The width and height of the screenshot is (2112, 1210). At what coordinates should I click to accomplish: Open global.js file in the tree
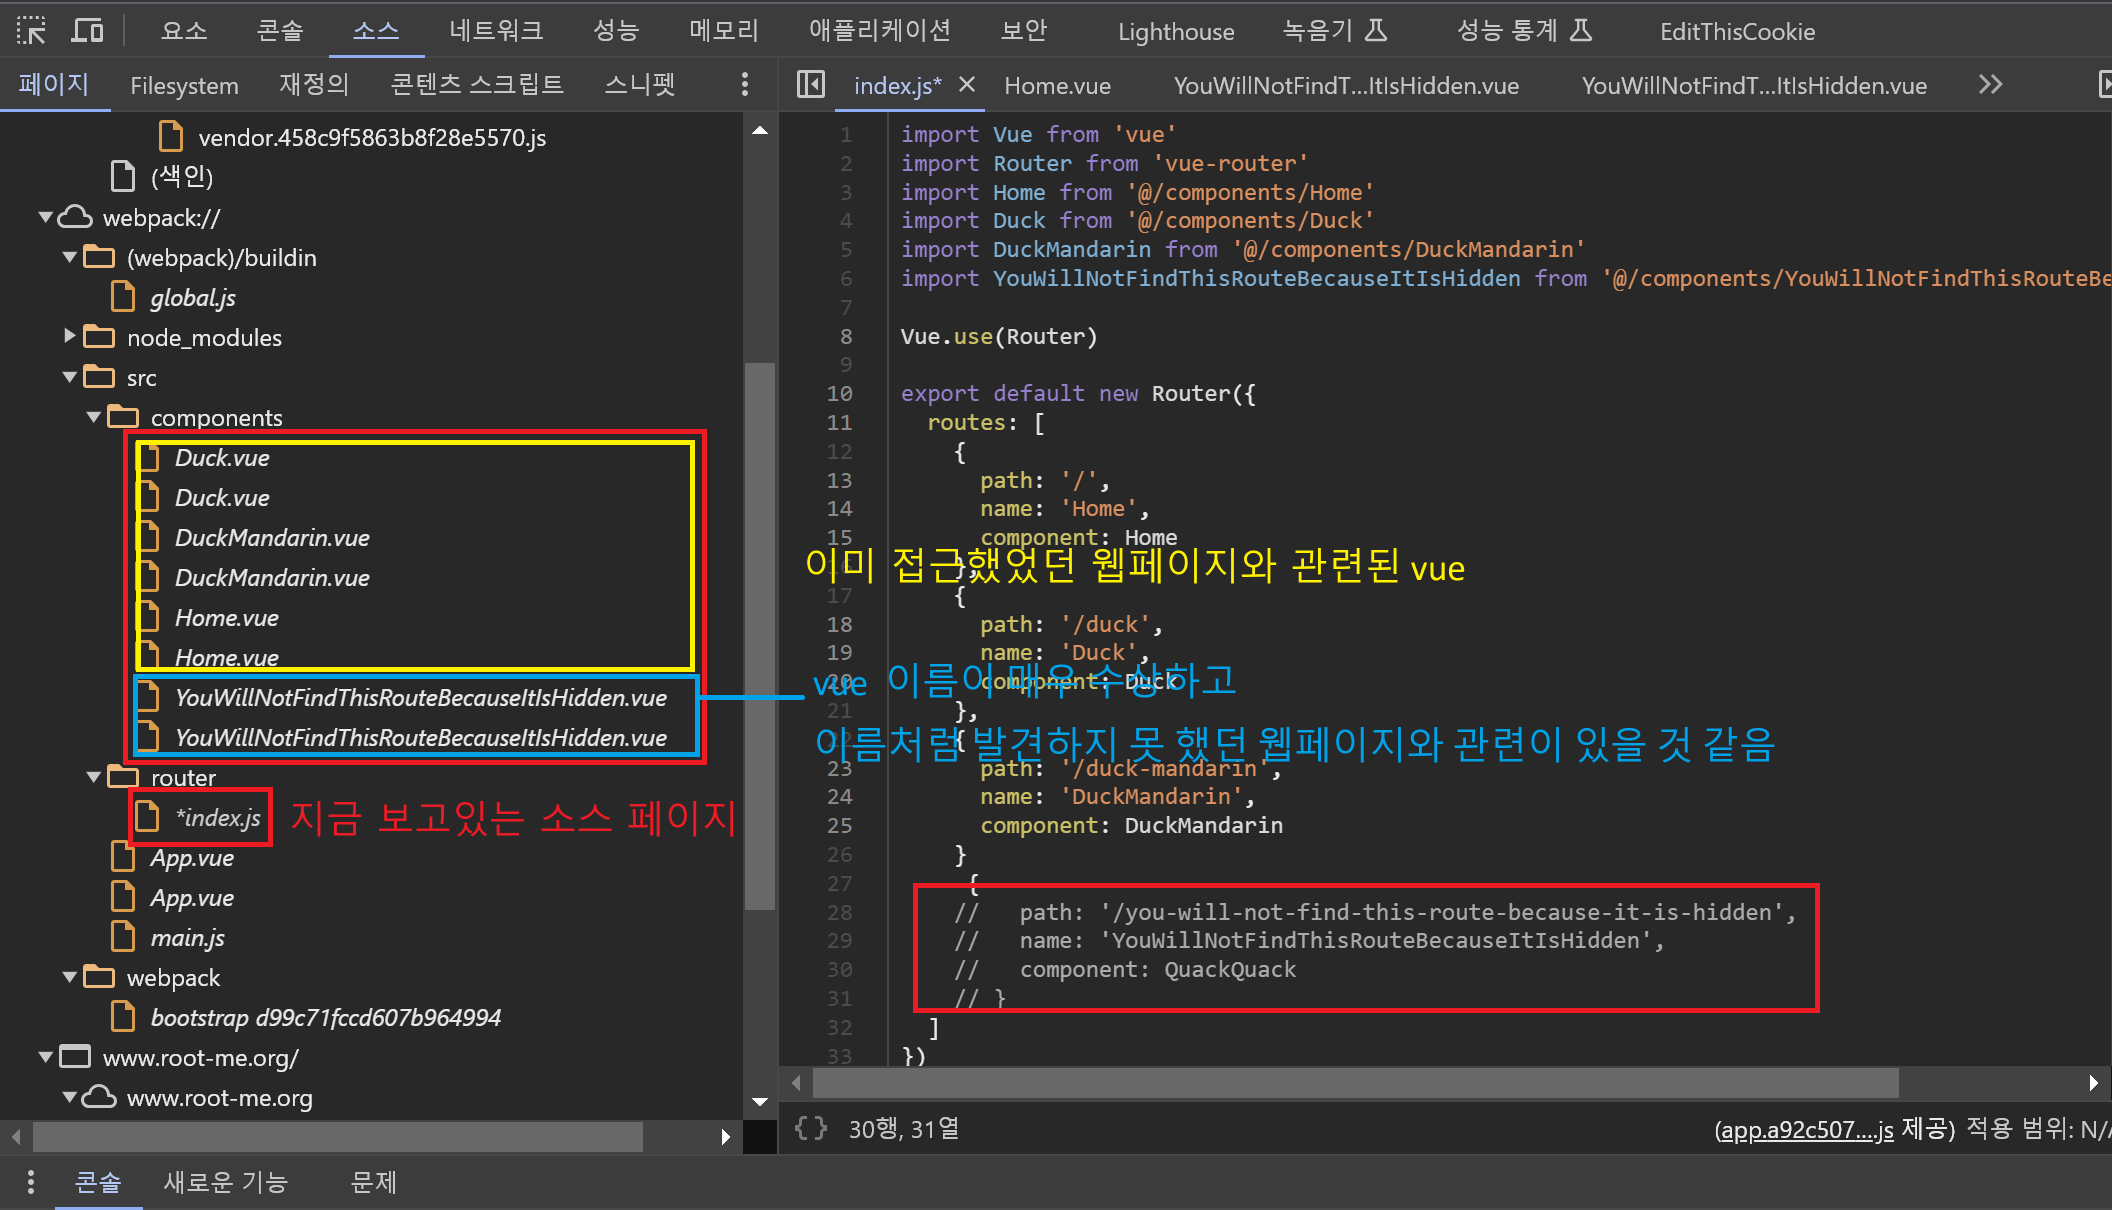coord(193,298)
